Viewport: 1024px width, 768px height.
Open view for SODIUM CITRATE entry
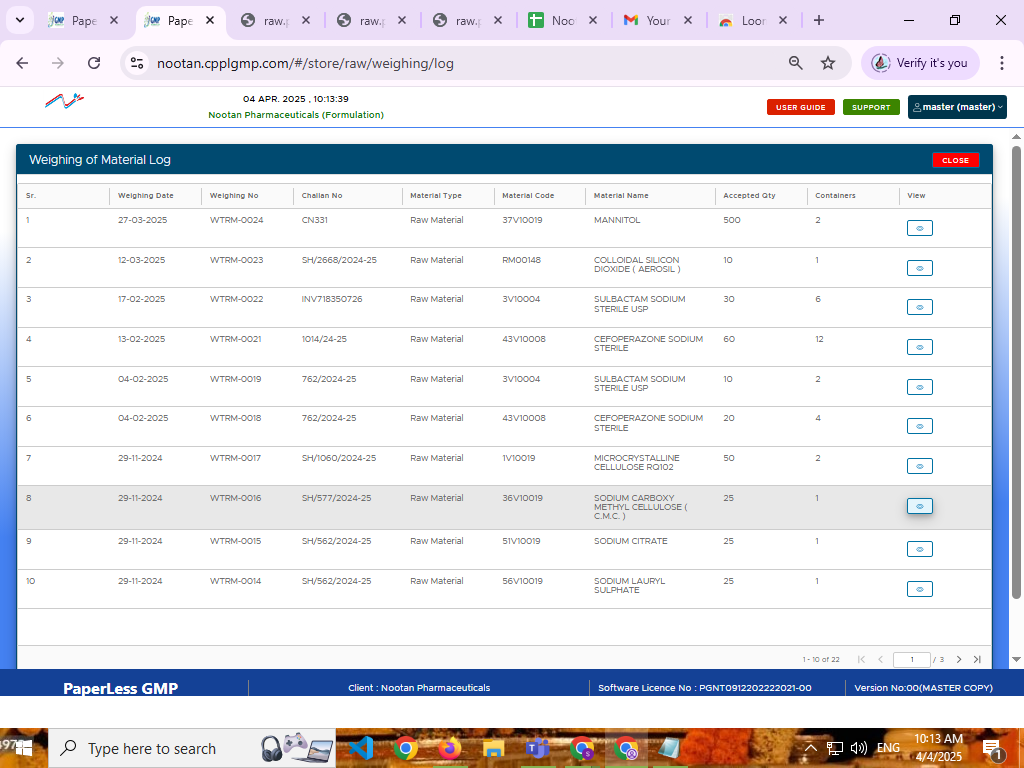click(x=919, y=549)
